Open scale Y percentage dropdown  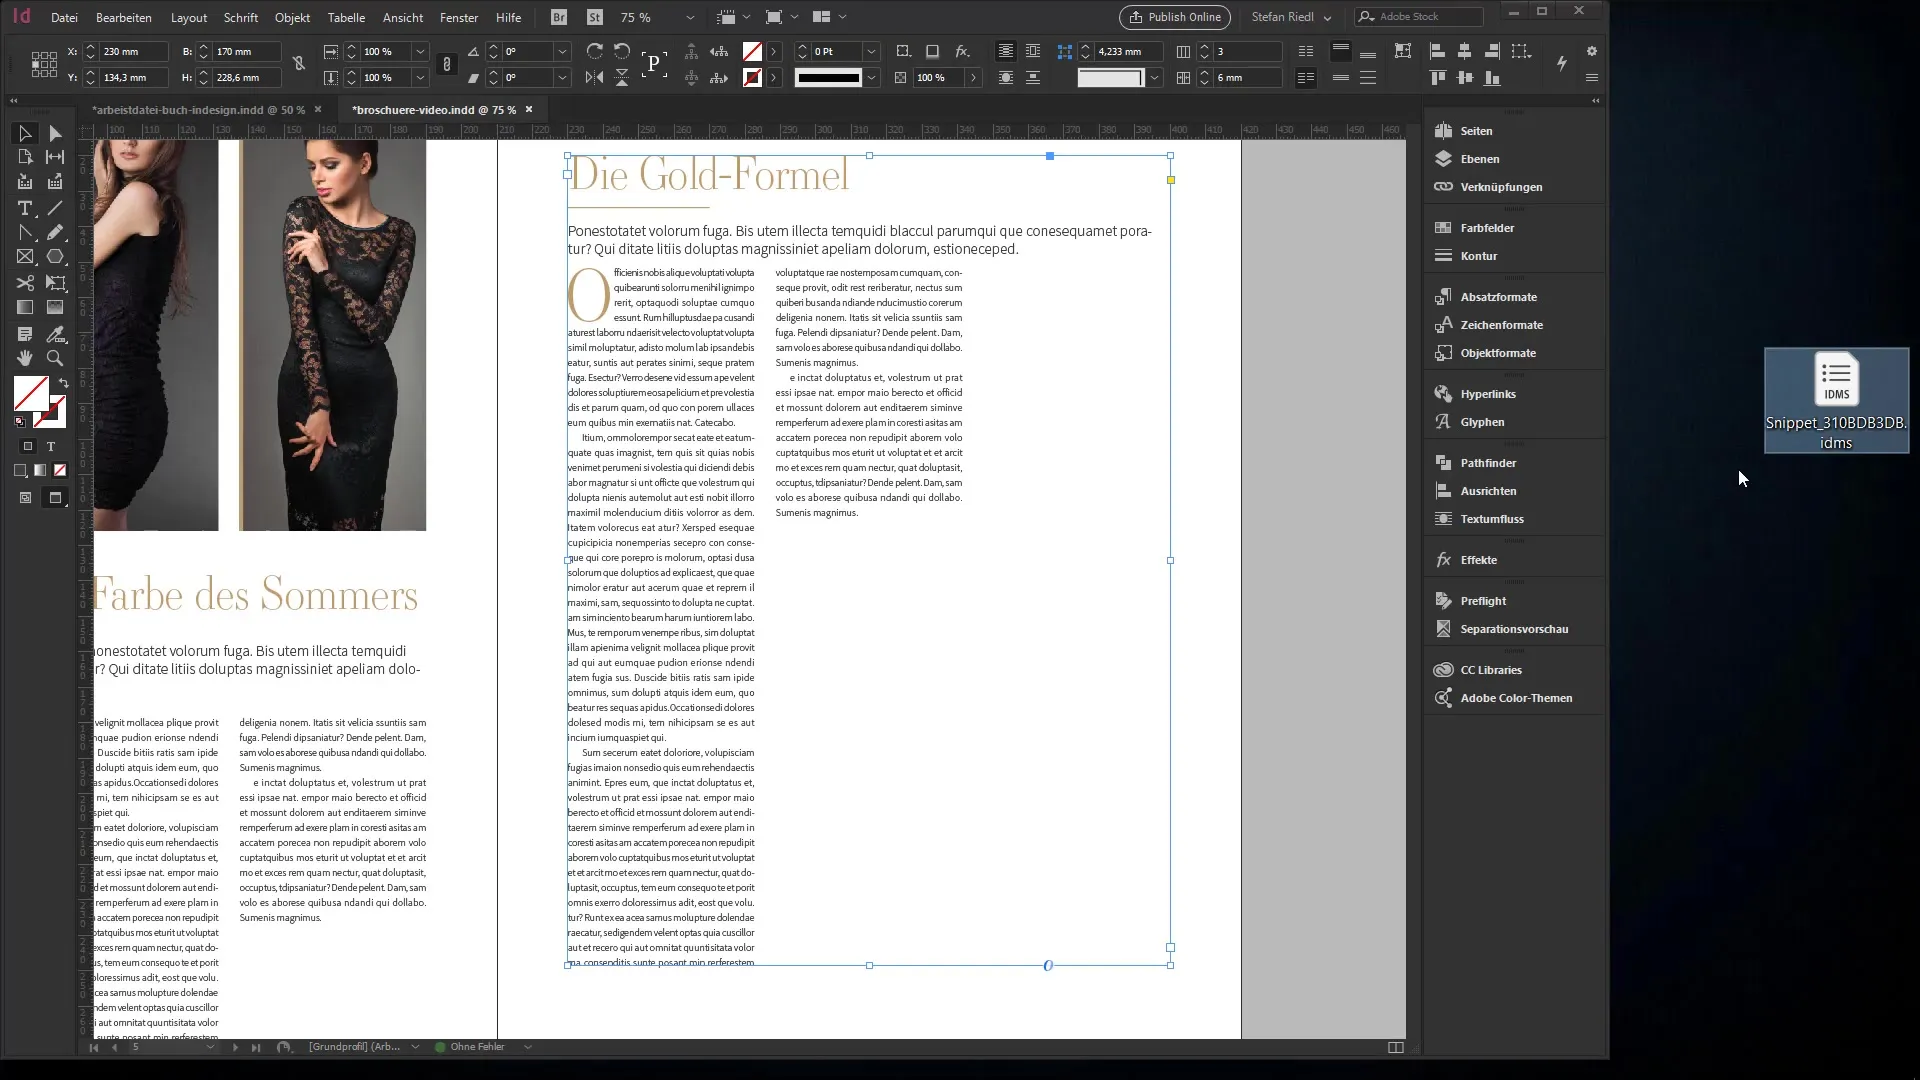pyautogui.click(x=420, y=77)
